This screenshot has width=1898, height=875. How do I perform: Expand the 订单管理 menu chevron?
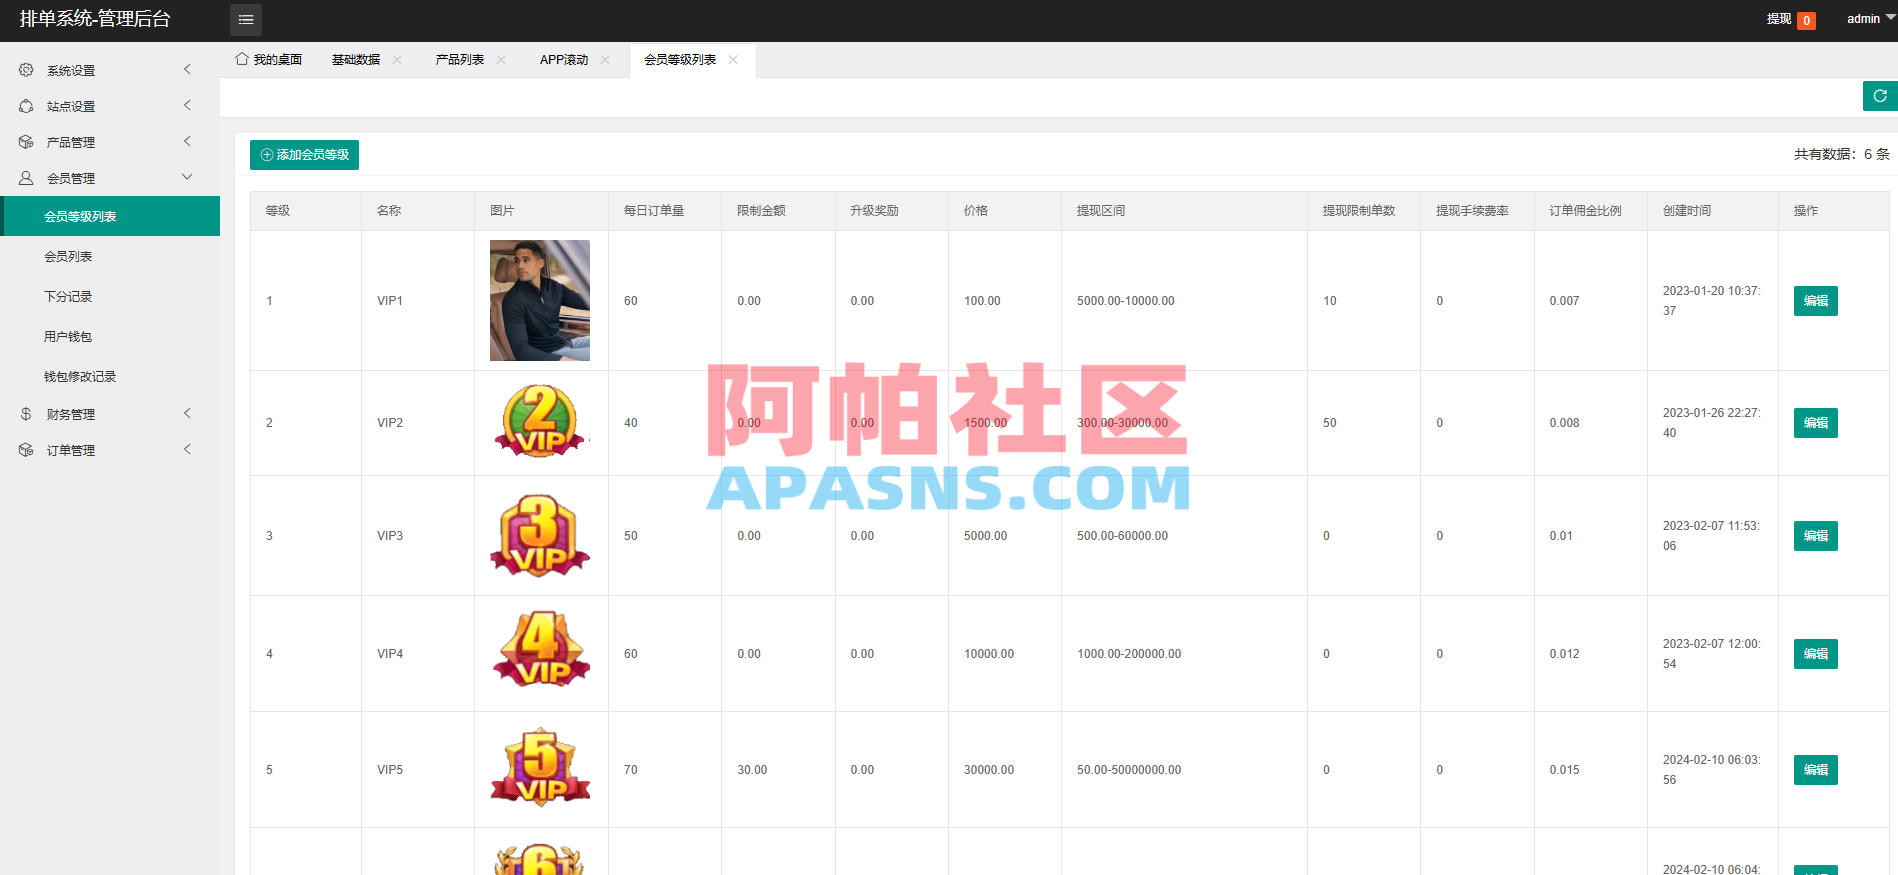click(x=187, y=449)
